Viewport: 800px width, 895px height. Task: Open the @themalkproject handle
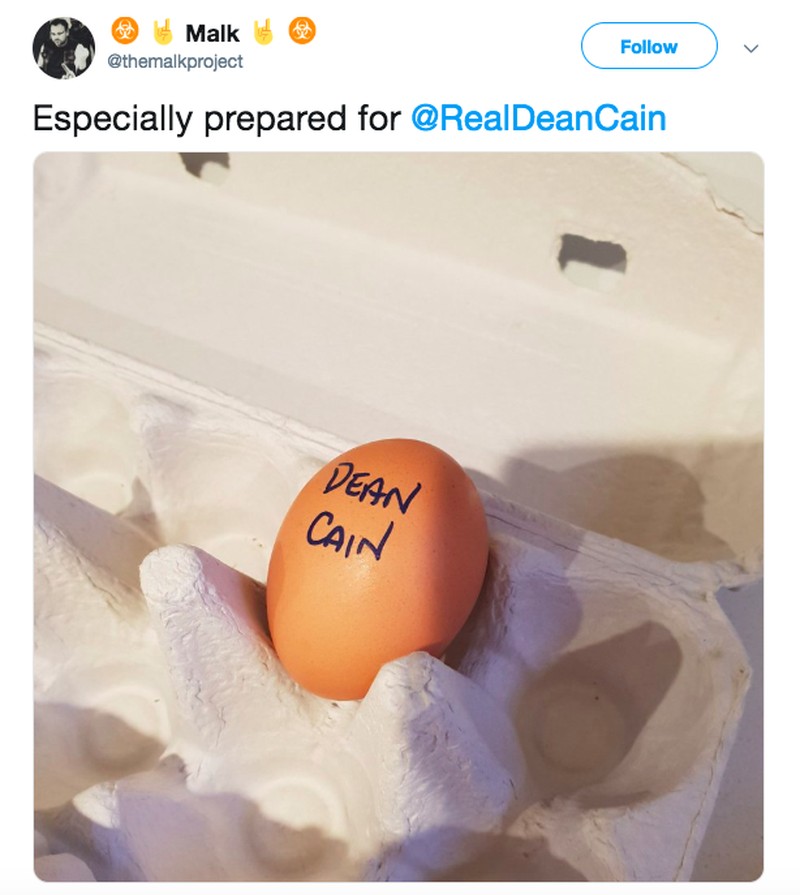point(175,62)
